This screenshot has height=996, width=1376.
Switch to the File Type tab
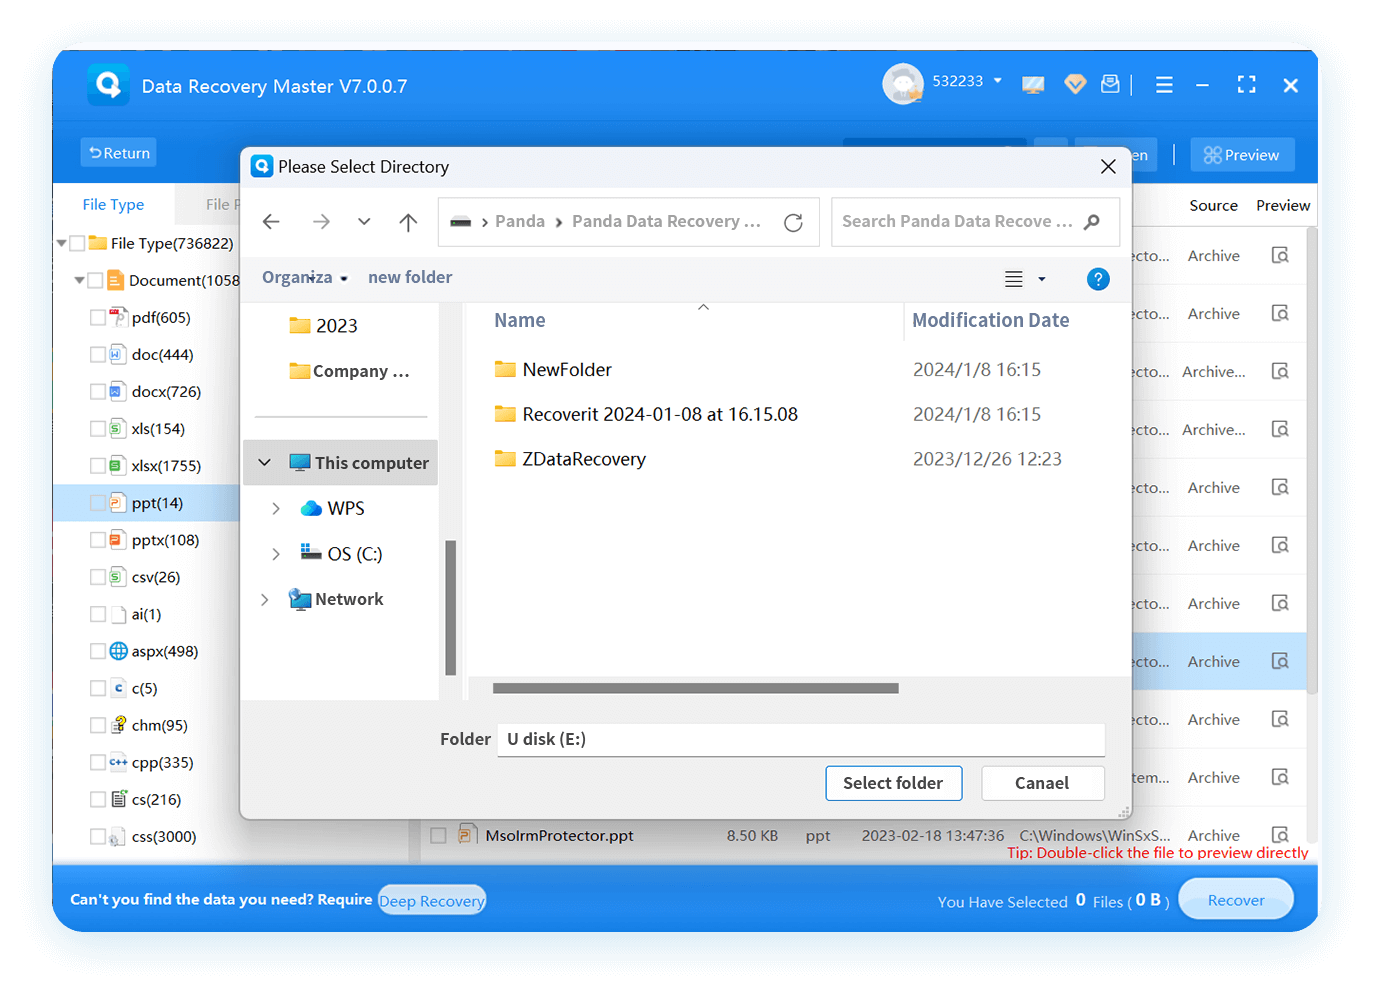point(113,204)
